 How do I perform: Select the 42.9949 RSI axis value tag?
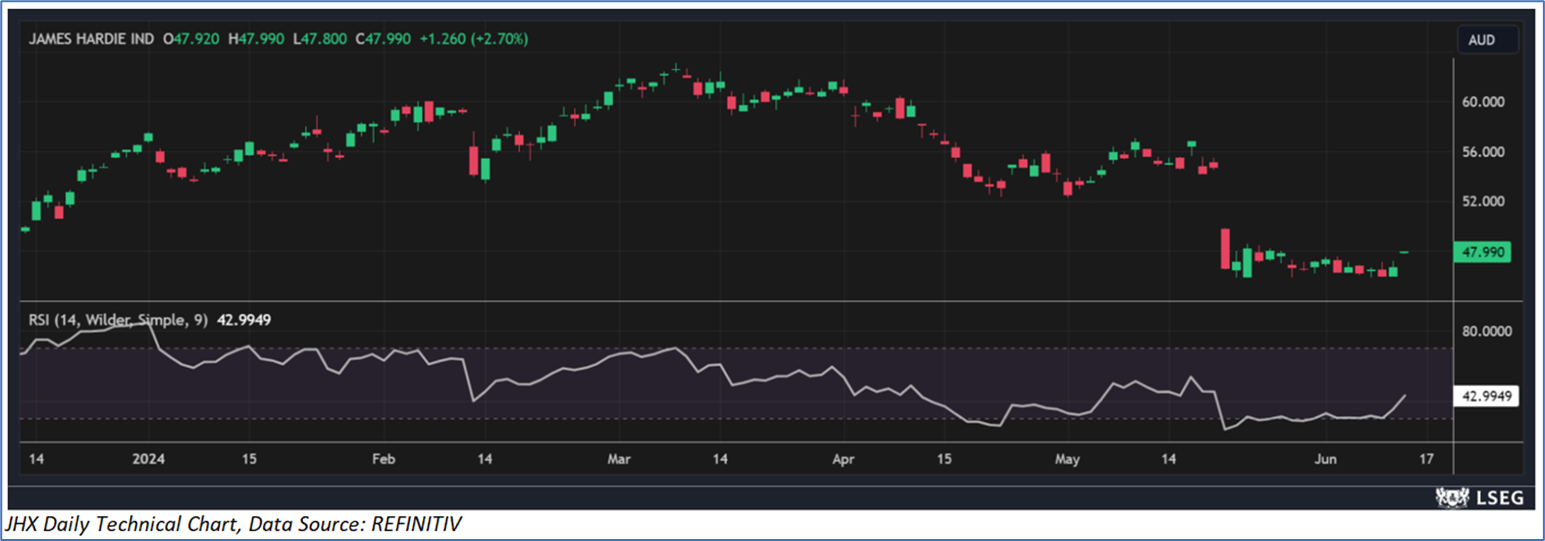pyautogui.click(x=1488, y=397)
